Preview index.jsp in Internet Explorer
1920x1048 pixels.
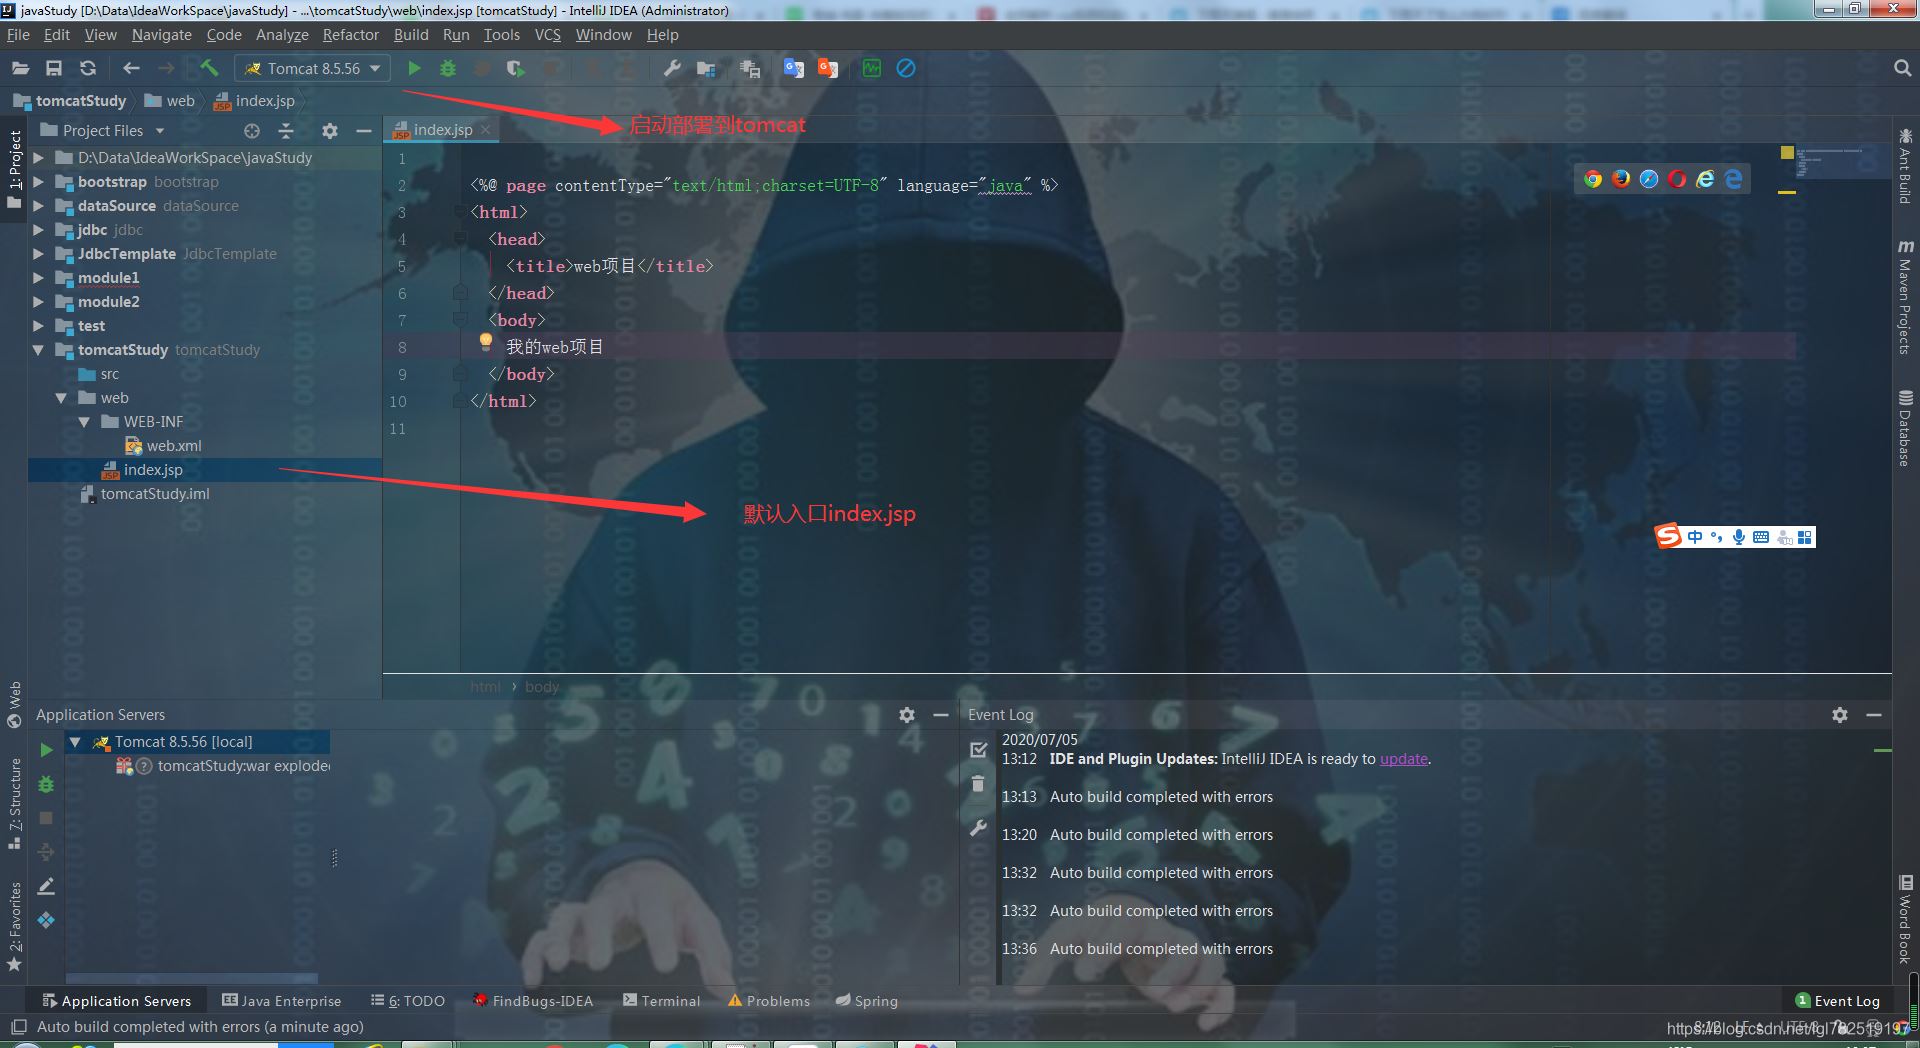(x=1705, y=179)
